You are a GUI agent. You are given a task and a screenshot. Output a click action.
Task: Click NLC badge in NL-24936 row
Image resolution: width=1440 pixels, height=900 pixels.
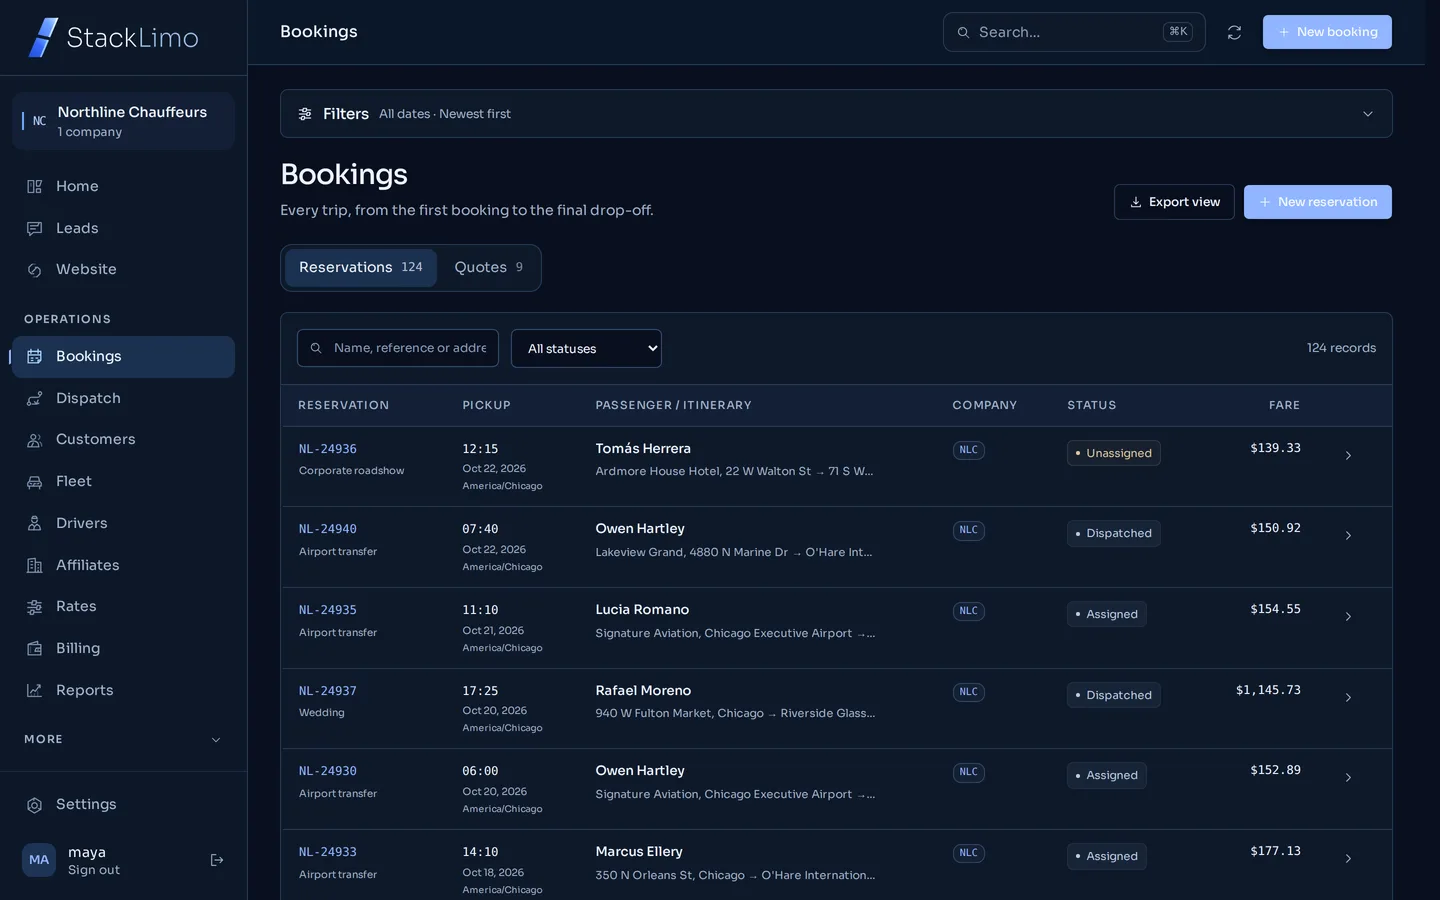(x=969, y=450)
